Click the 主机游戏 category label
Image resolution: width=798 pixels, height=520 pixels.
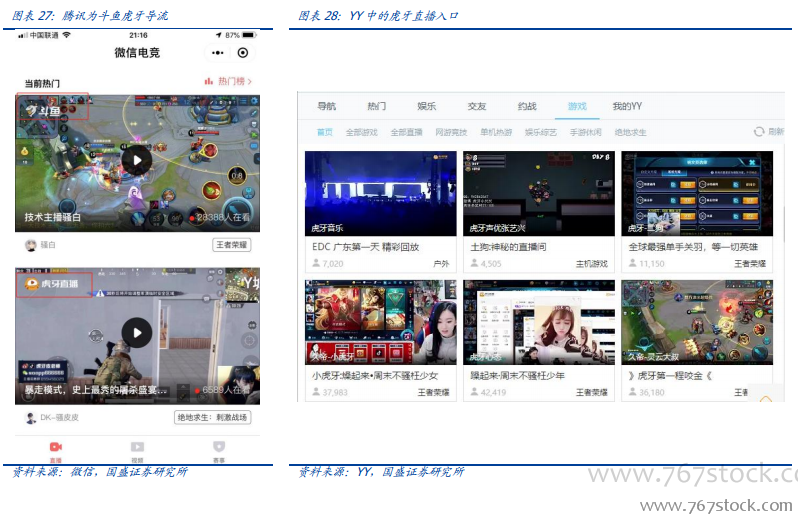pos(592,264)
